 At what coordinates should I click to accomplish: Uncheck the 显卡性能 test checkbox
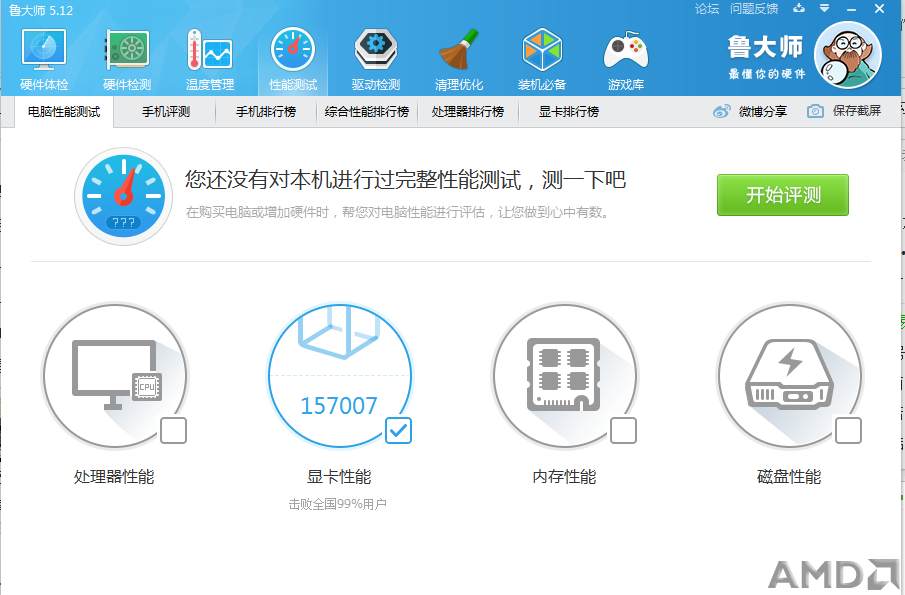click(x=398, y=431)
